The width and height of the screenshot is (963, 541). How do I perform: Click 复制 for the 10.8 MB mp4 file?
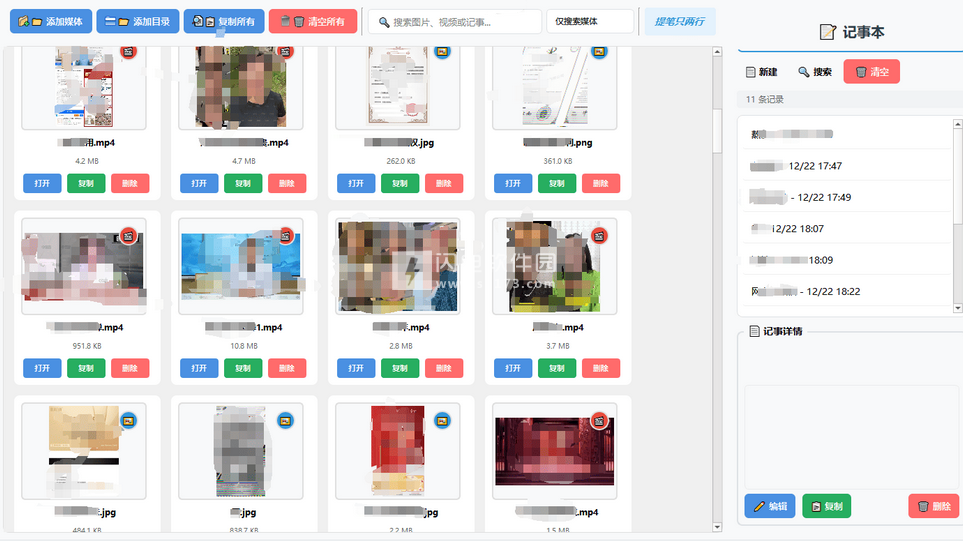(243, 368)
